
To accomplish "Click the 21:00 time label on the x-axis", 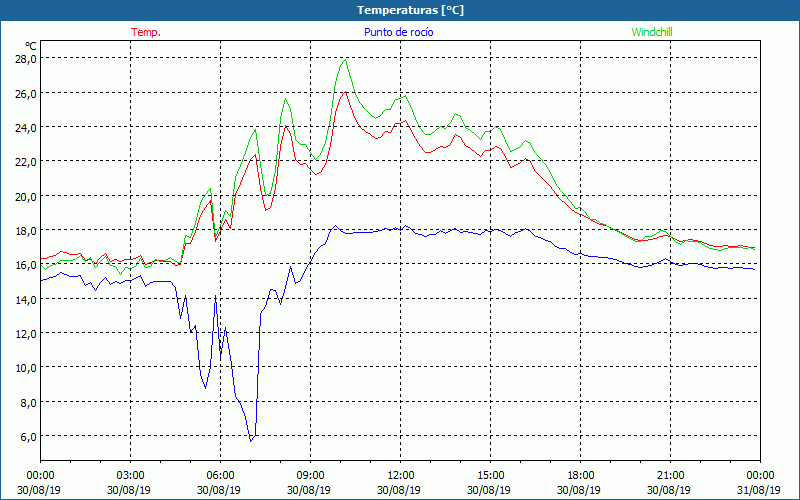I will (670, 476).
